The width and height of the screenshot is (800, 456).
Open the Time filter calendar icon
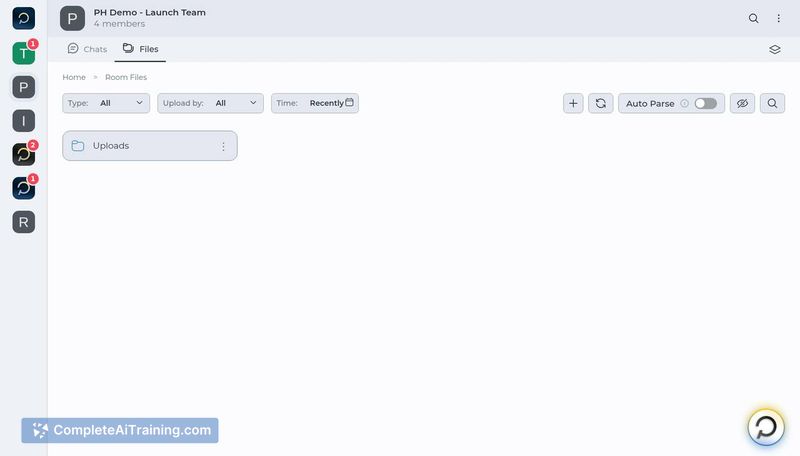349,103
